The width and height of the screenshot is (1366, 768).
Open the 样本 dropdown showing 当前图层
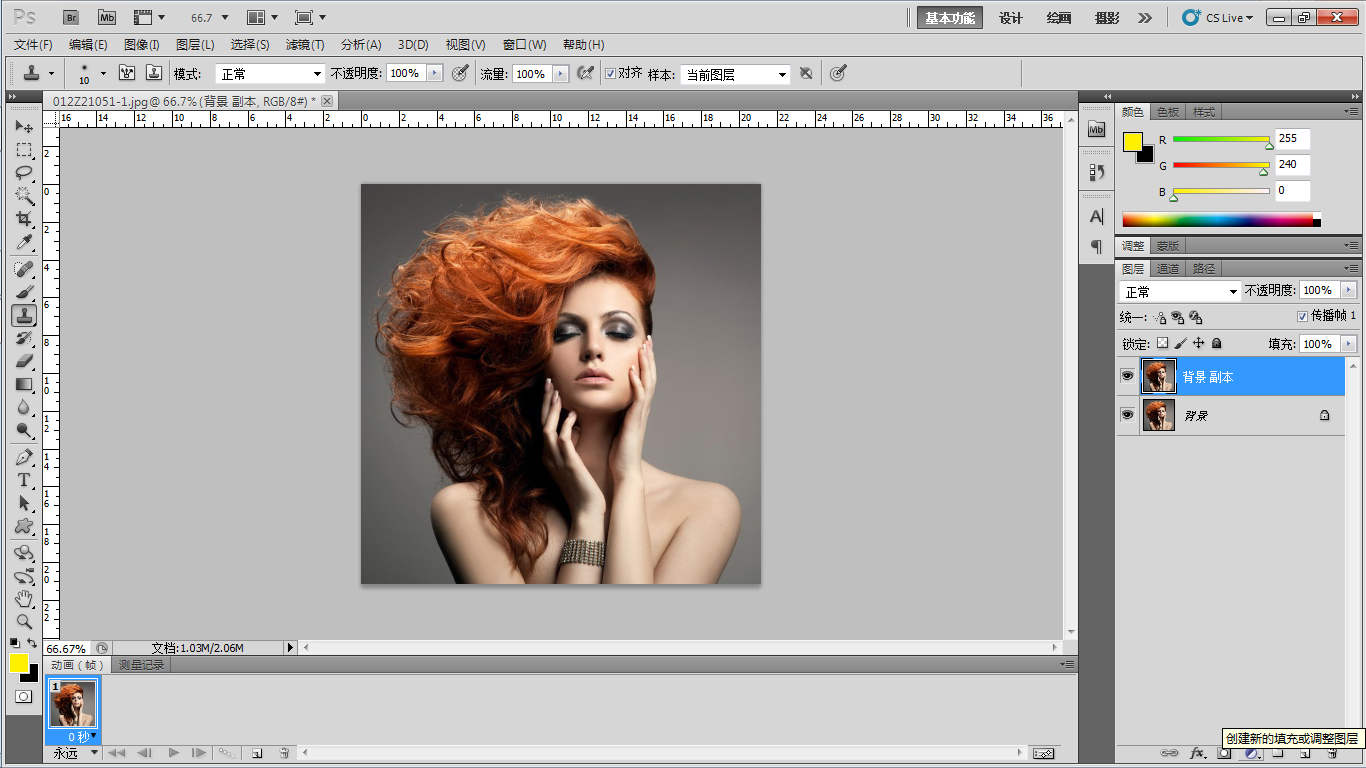[x=736, y=74]
